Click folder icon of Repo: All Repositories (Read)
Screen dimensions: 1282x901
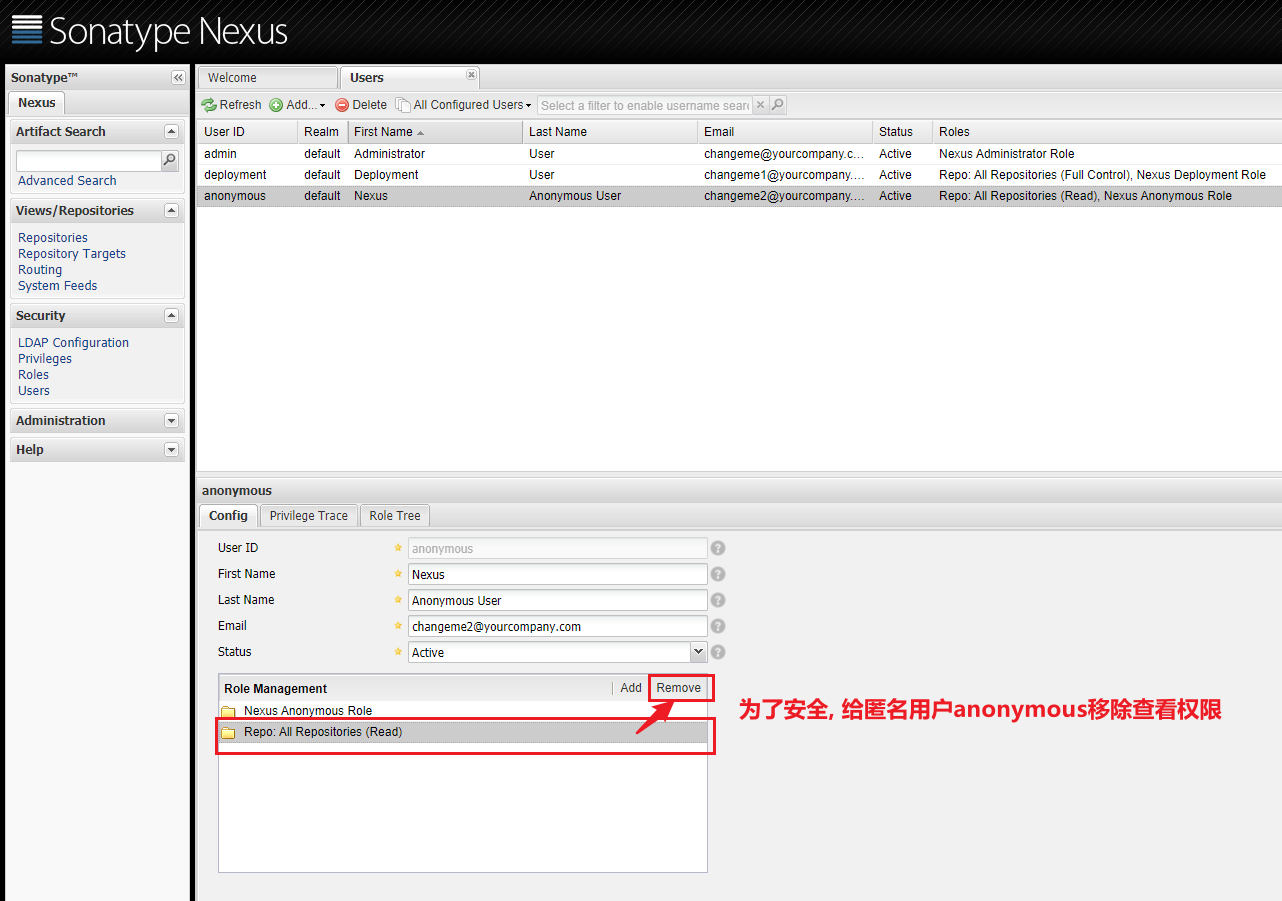(228, 732)
